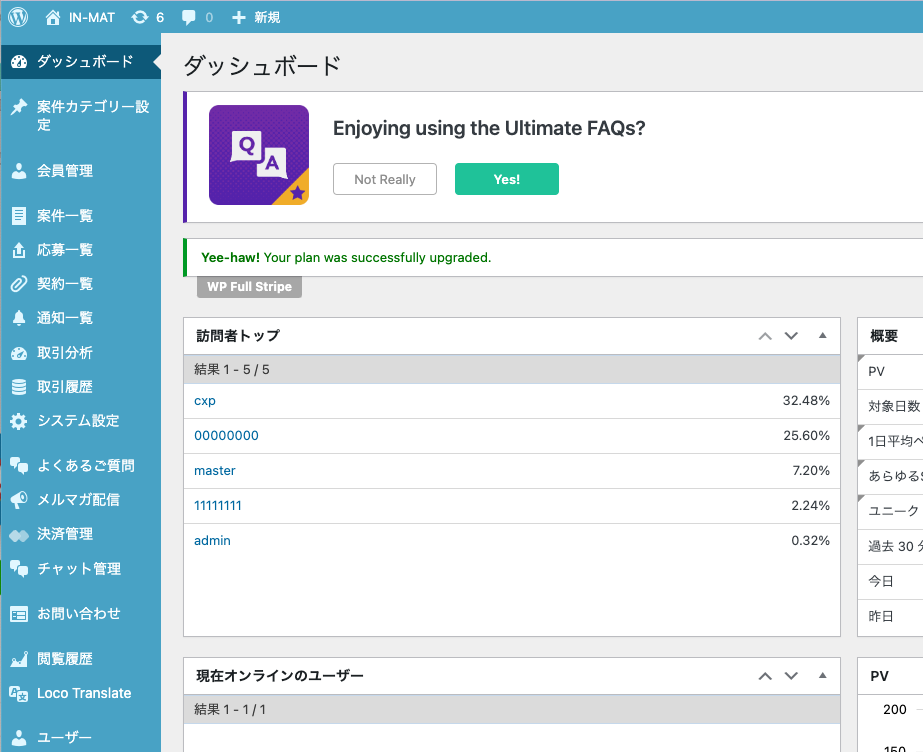Move 訪問者トップ widget down
923x752 pixels.
coord(791,336)
